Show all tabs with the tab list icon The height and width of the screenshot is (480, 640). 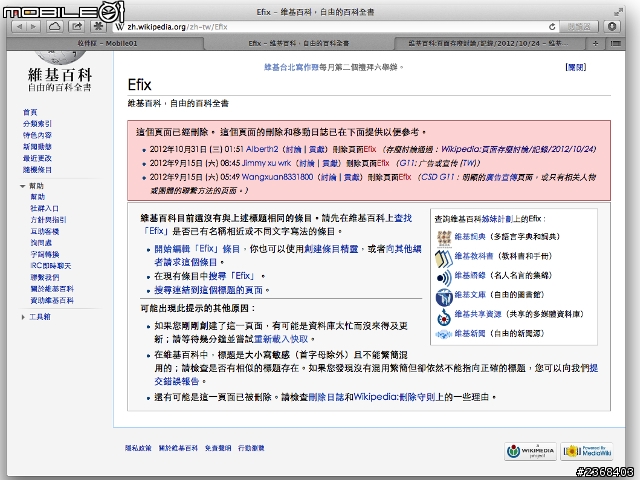tap(616, 43)
